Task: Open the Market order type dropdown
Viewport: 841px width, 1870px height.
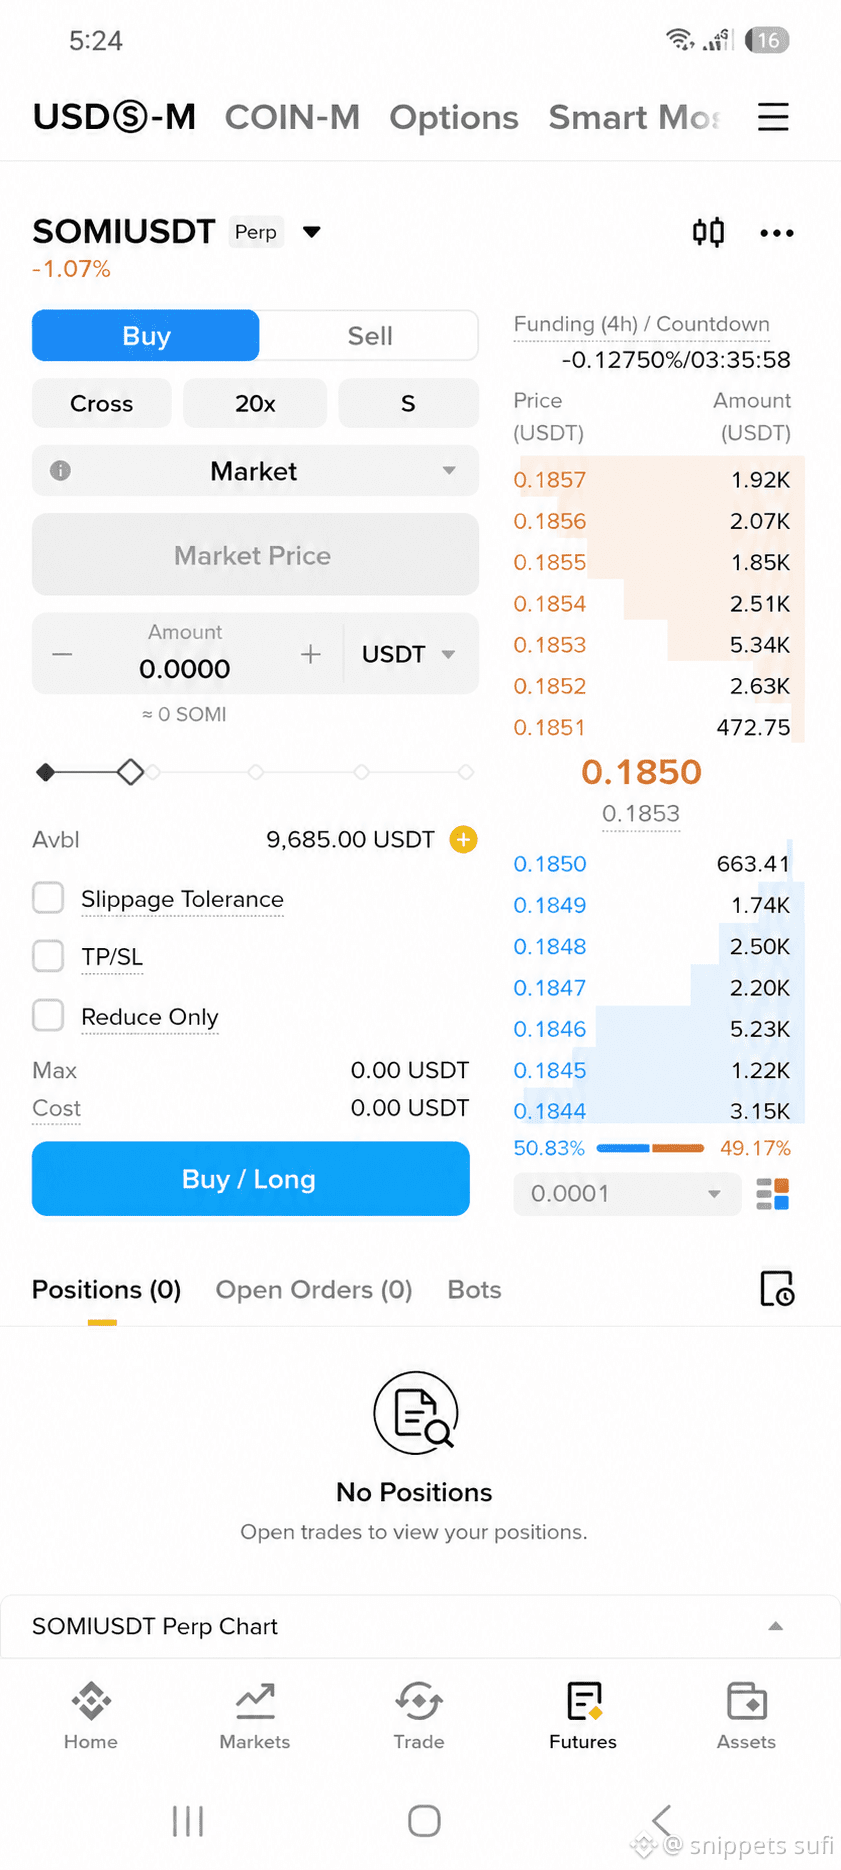Action: click(x=255, y=471)
